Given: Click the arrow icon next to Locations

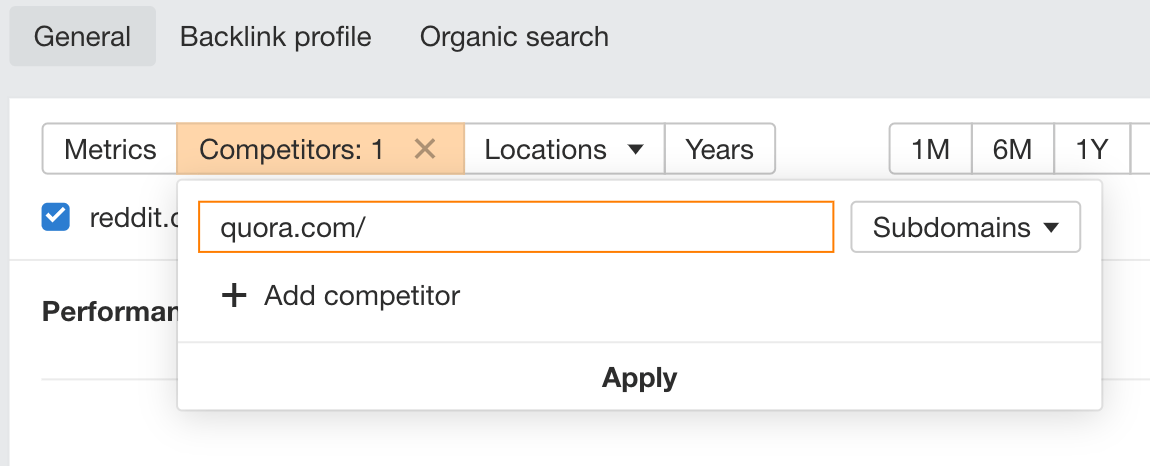Looking at the screenshot, I should 635,150.
